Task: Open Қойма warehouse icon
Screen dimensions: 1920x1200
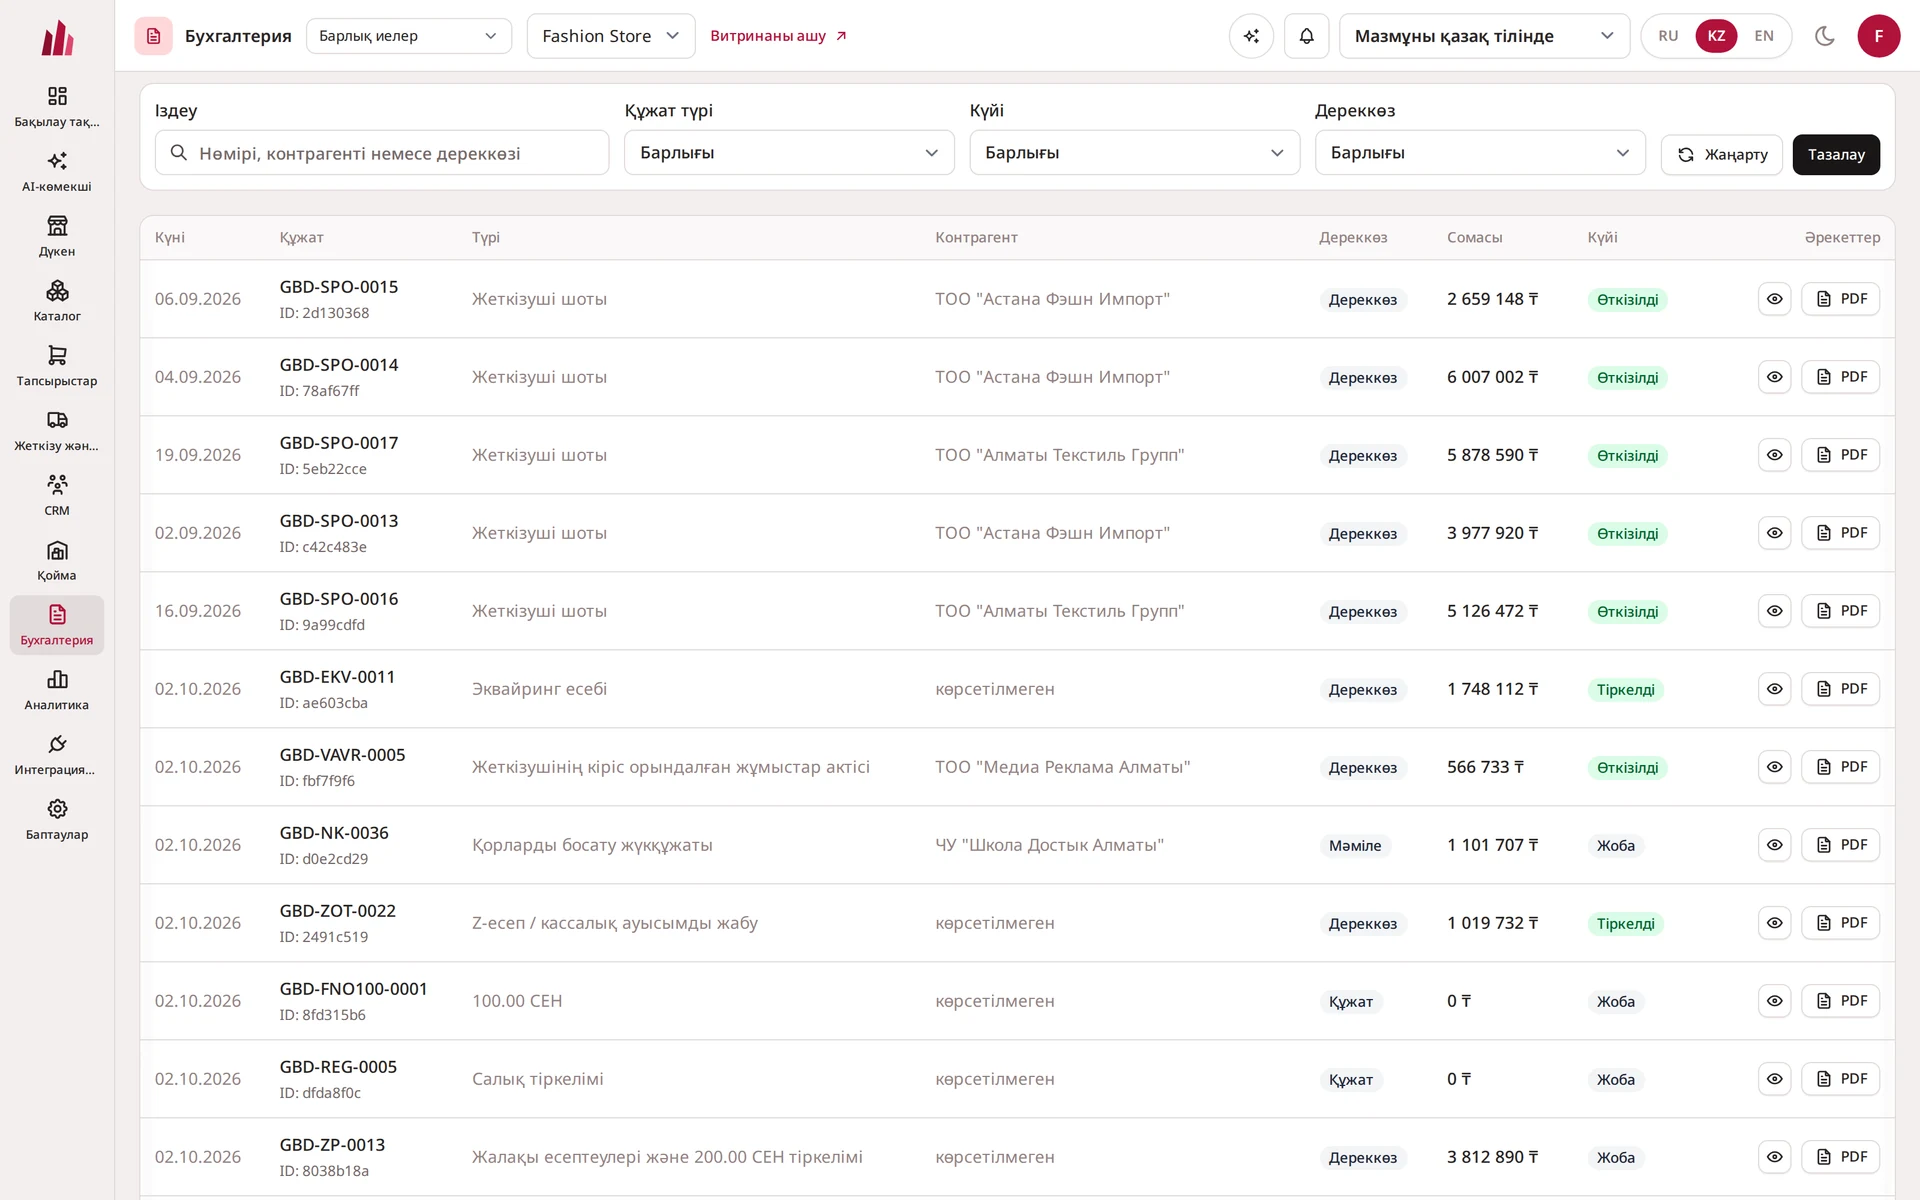Action: [x=57, y=550]
